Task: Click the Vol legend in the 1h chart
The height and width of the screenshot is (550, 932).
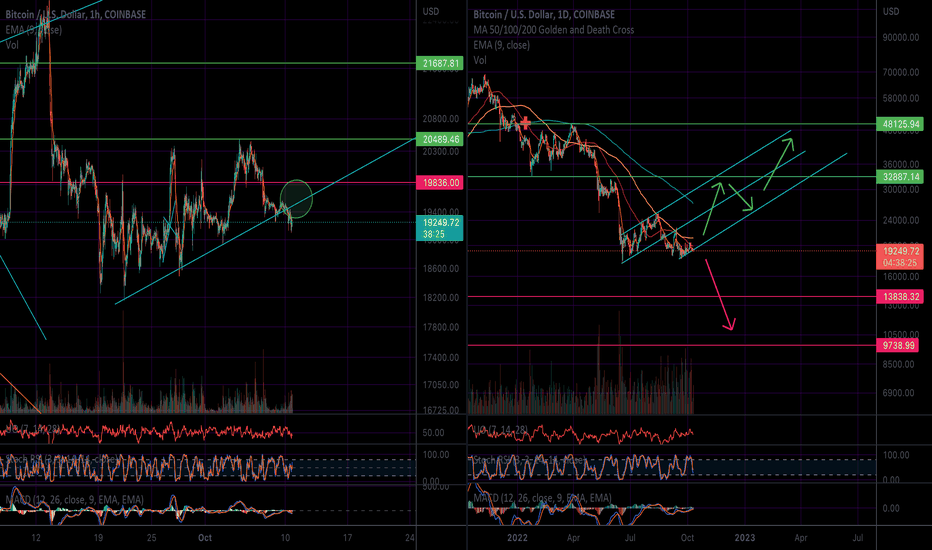Action: click(12, 45)
